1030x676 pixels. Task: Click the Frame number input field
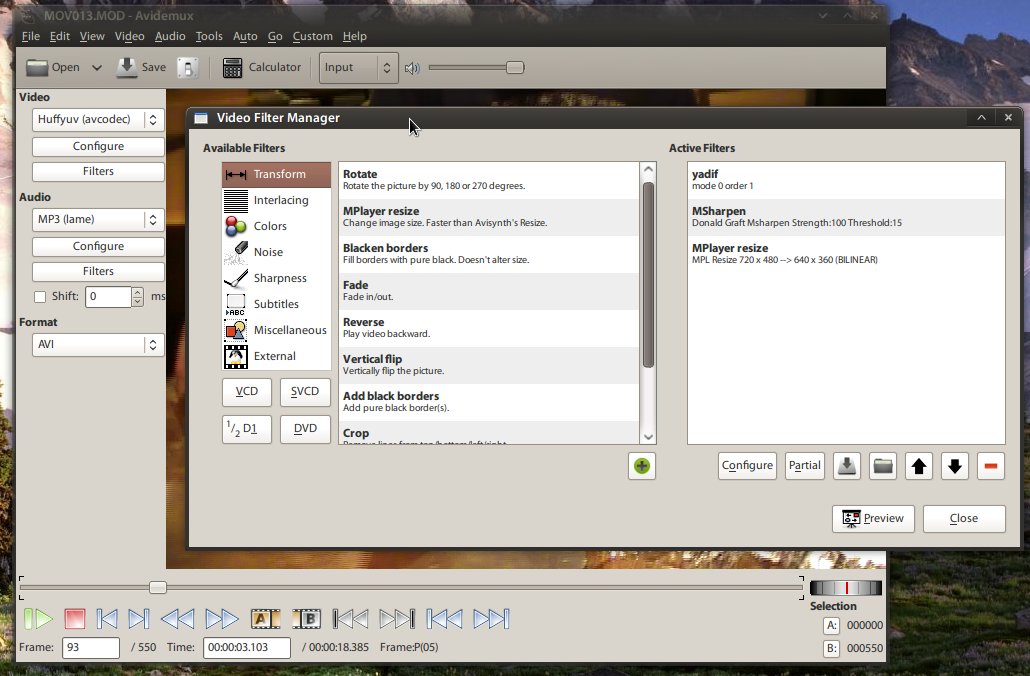click(x=91, y=648)
